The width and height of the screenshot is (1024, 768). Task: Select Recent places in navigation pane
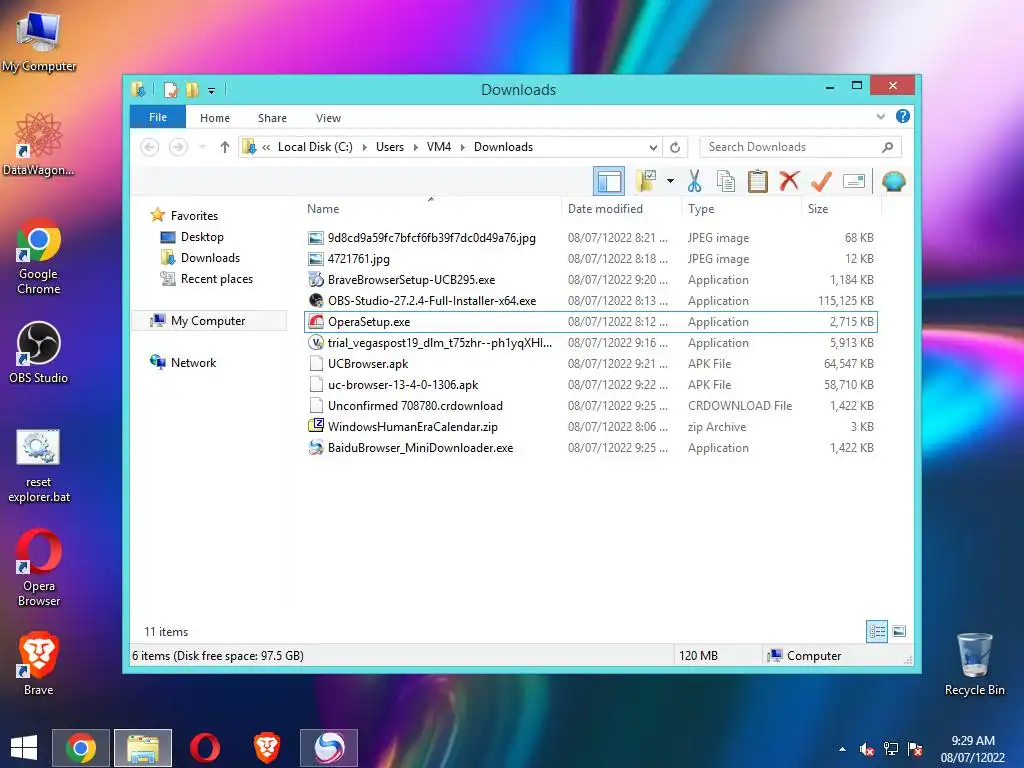coord(216,279)
